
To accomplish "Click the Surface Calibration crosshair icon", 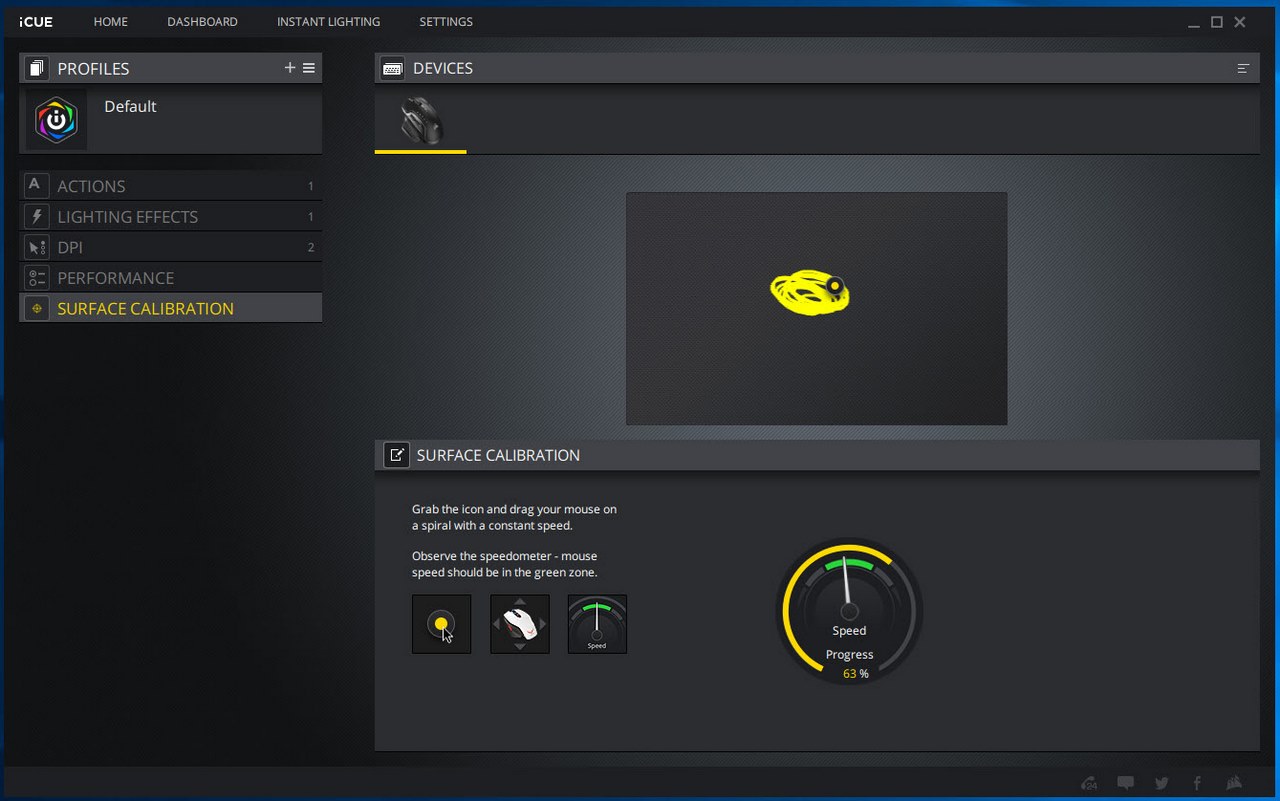I will pyautogui.click(x=36, y=308).
